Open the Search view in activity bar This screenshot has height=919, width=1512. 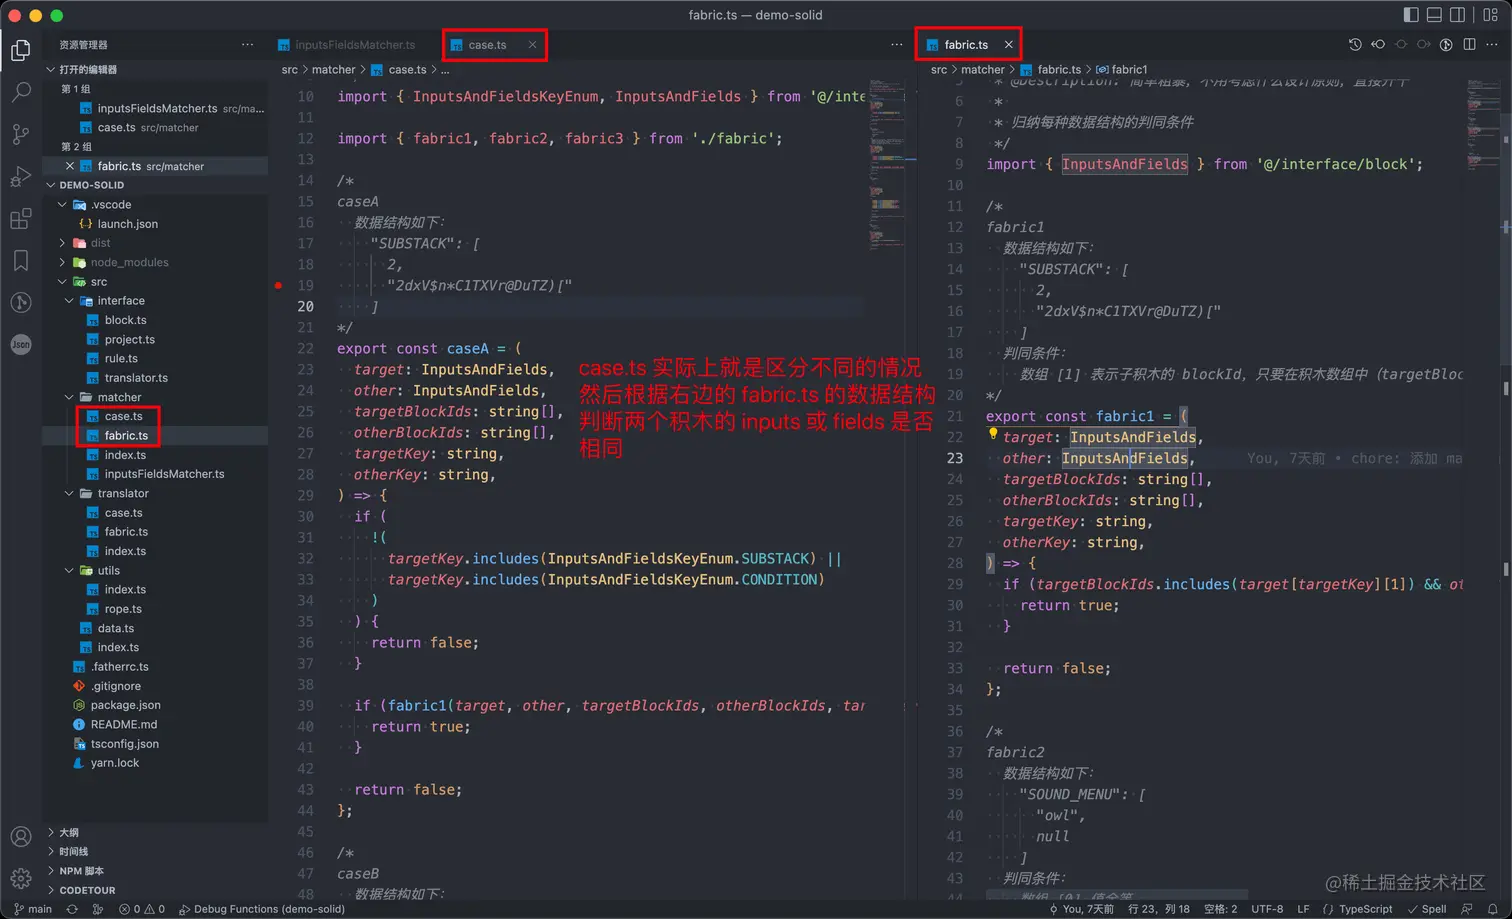pos(20,92)
